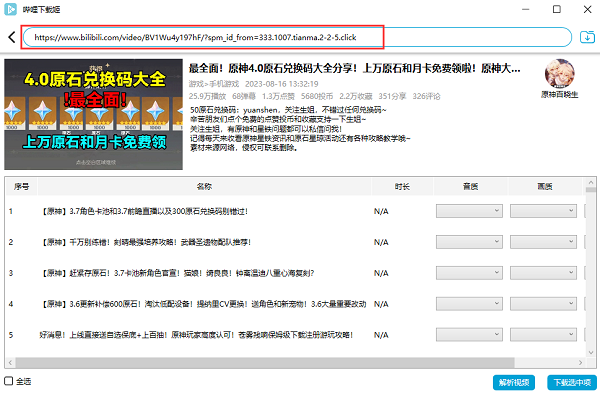
Task: Click the video title 最全面！原神4.0原石兑换码大全分享
Action: pos(354,68)
